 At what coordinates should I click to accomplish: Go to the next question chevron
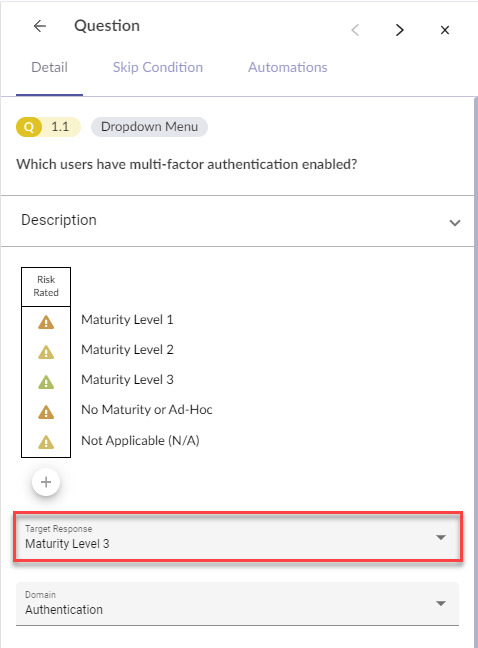[400, 30]
